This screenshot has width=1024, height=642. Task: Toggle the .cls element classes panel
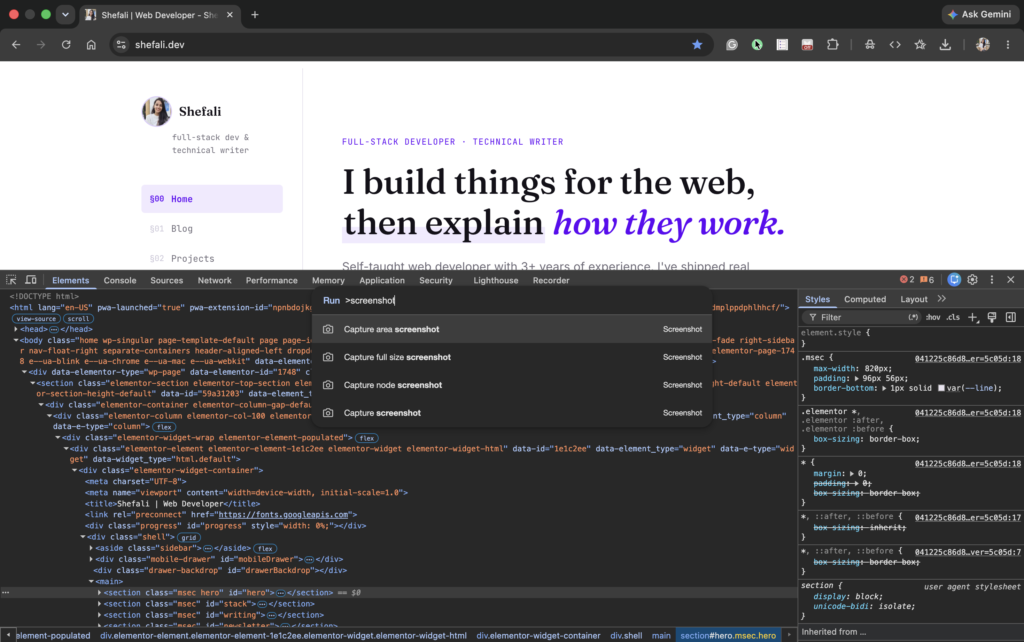pos(953,317)
